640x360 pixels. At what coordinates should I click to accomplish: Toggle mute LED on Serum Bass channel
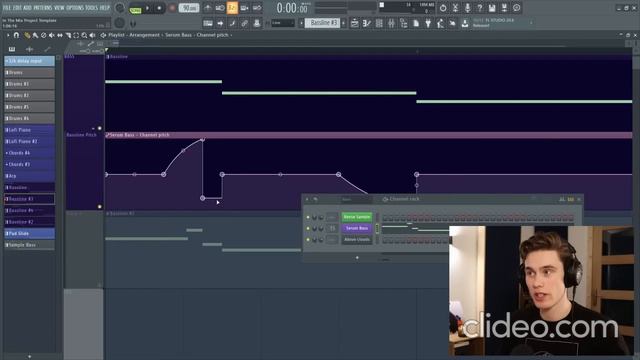point(308,229)
